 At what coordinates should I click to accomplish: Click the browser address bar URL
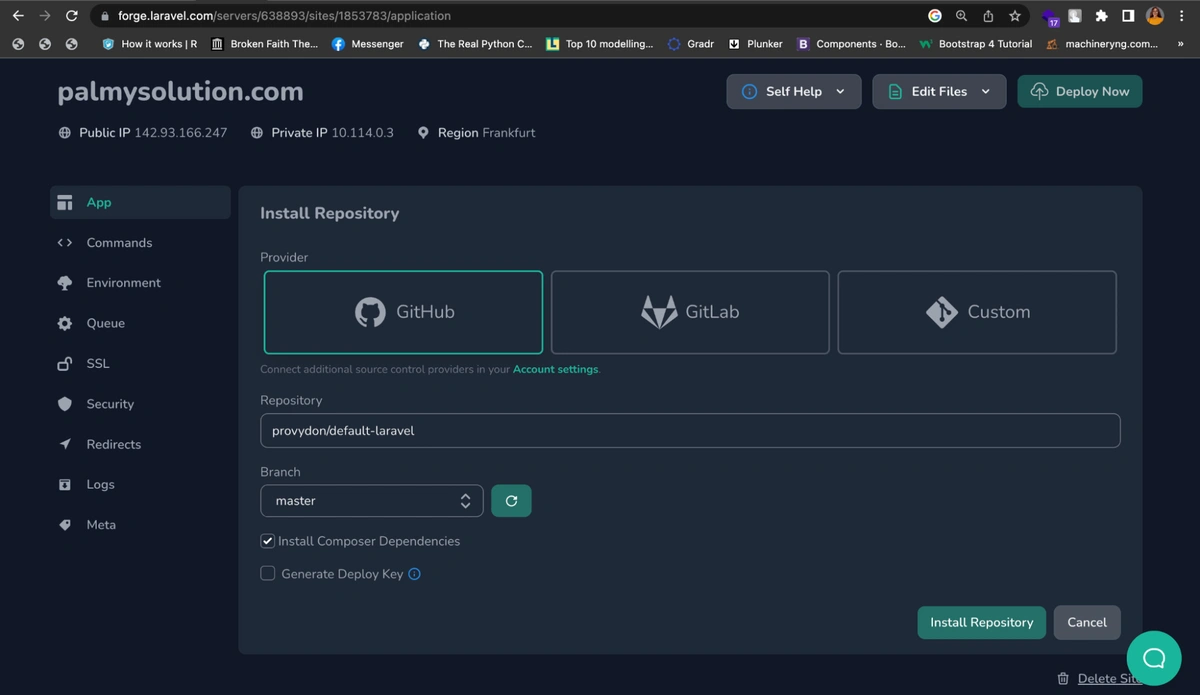click(284, 16)
